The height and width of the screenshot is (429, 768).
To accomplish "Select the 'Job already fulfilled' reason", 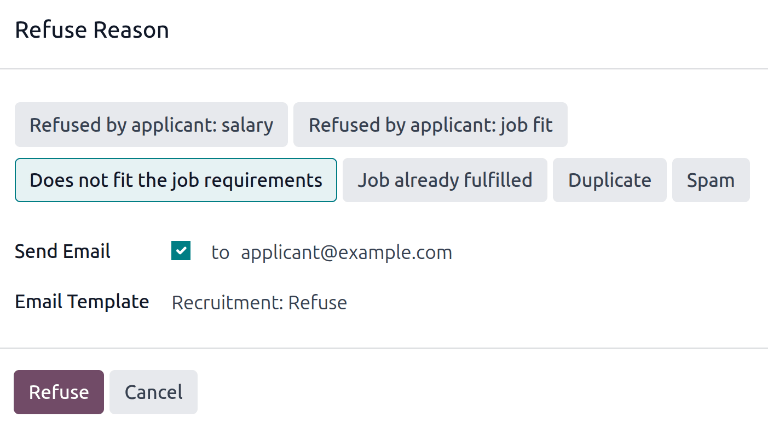I will click(x=445, y=180).
